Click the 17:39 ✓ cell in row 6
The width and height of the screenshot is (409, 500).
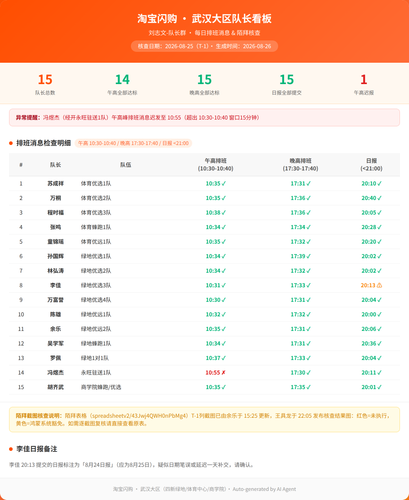(x=300, y=256)
